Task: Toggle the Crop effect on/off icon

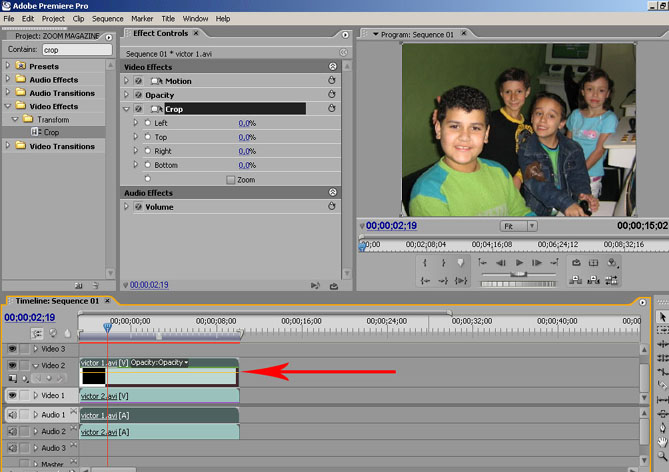Action: tap(139, 109)
